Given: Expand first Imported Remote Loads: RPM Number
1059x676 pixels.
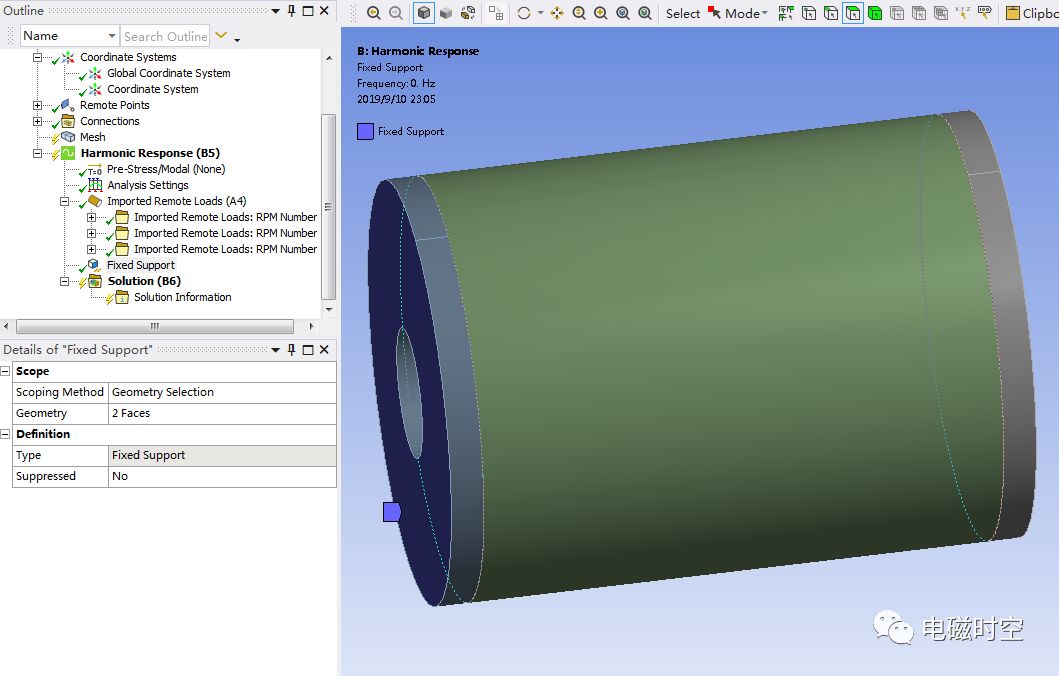Looking at the screenshot, I should pos(92,217).
